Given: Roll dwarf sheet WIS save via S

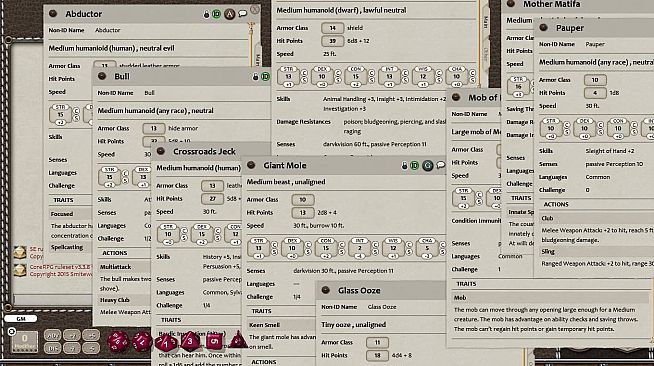Looking at the screenshot, I should click(x=439, y=80).
